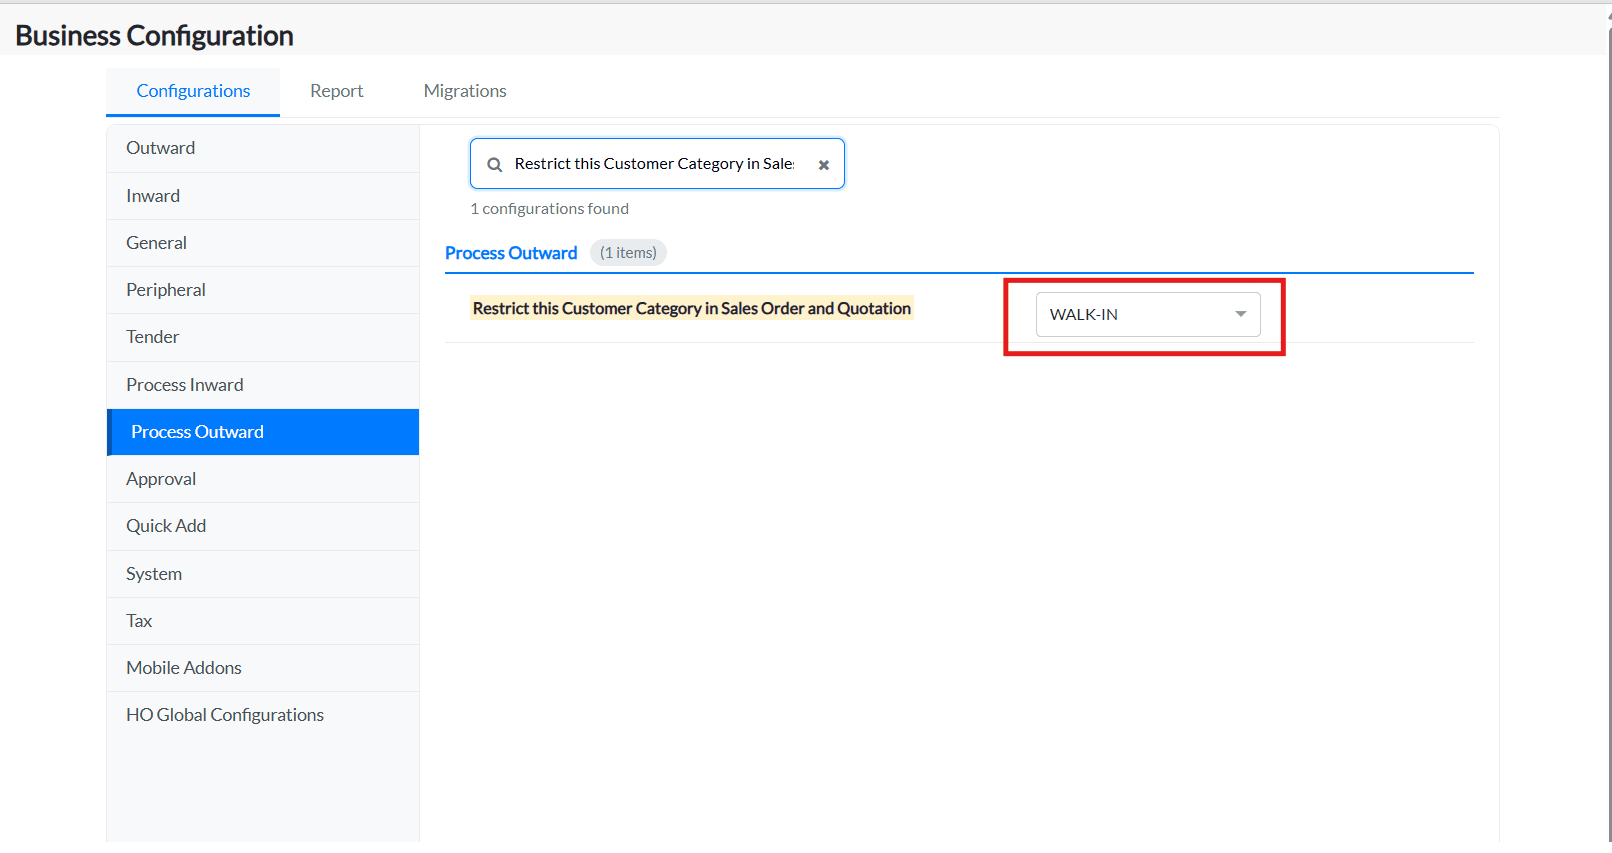Go to Quick Add configurations
The height and width of the screenshot is (853, 1612).
pyautogui.click(x=166, y=526)
